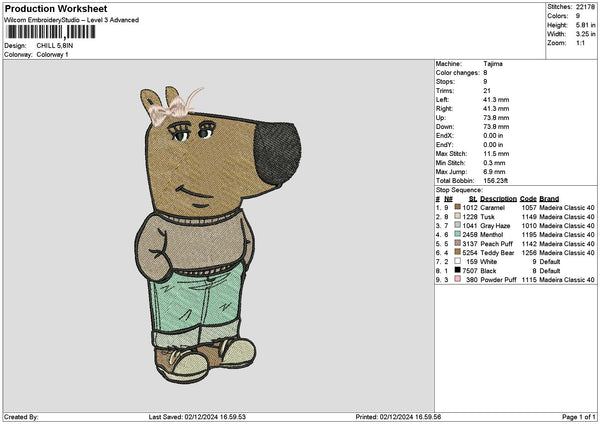Select the Tusk color swatch
This screenshot has height=424, width=600.
point(458,216)
